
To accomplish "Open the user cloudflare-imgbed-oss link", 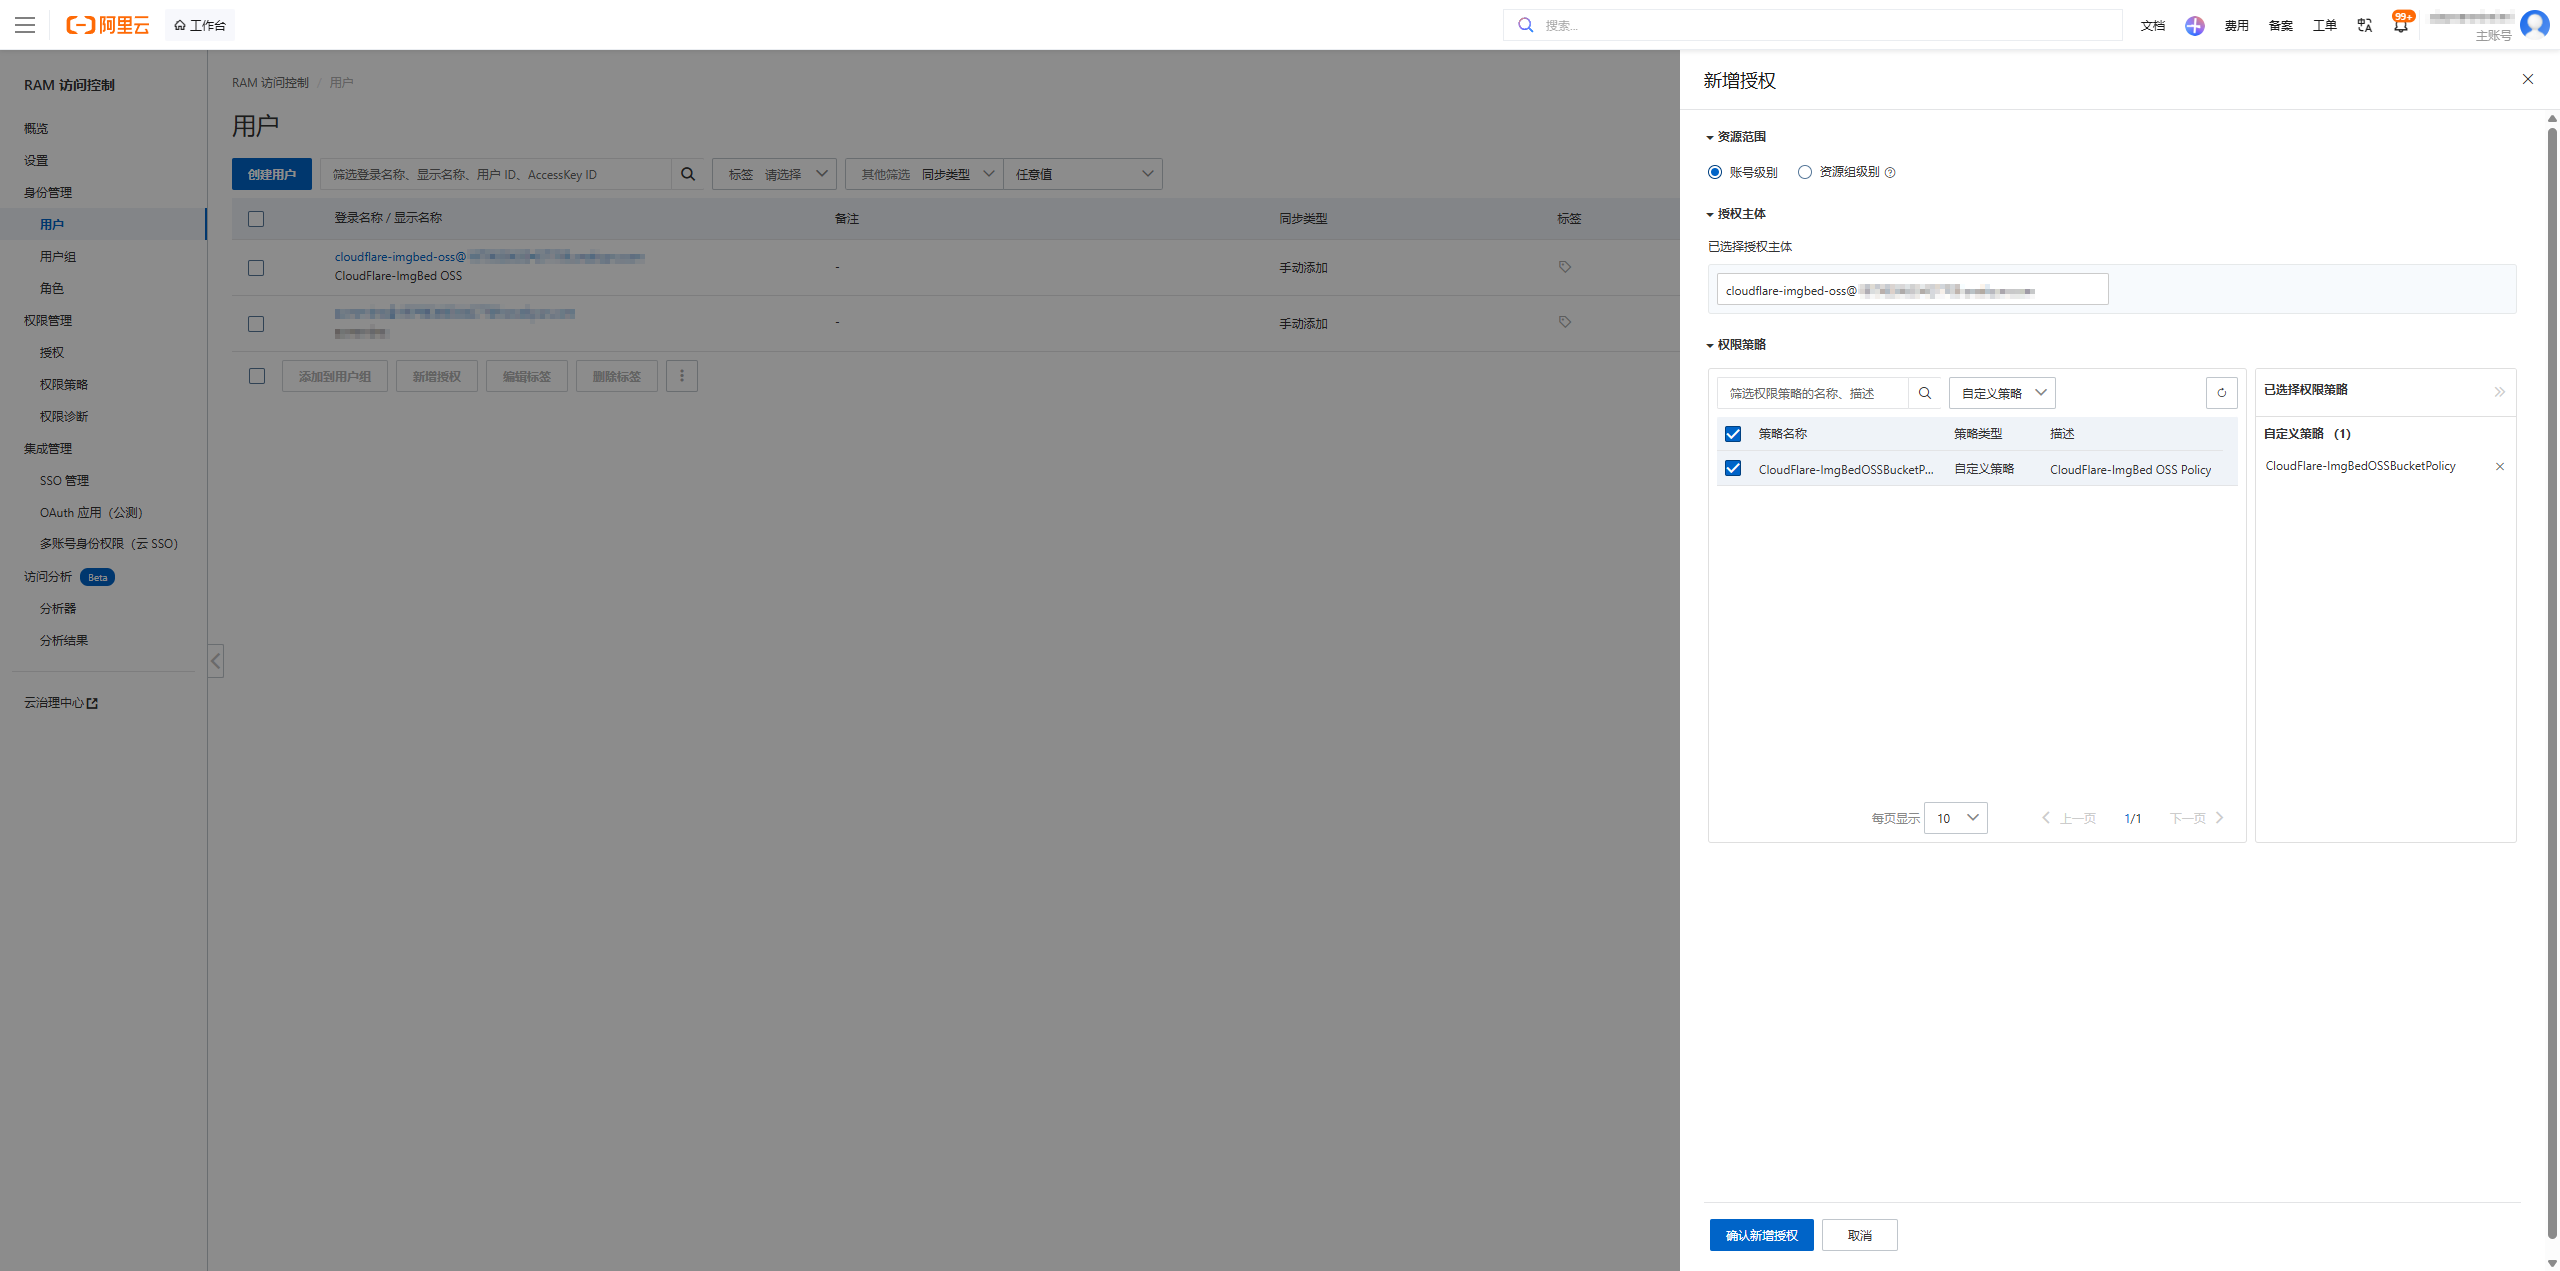I will (x=399, y=256).
